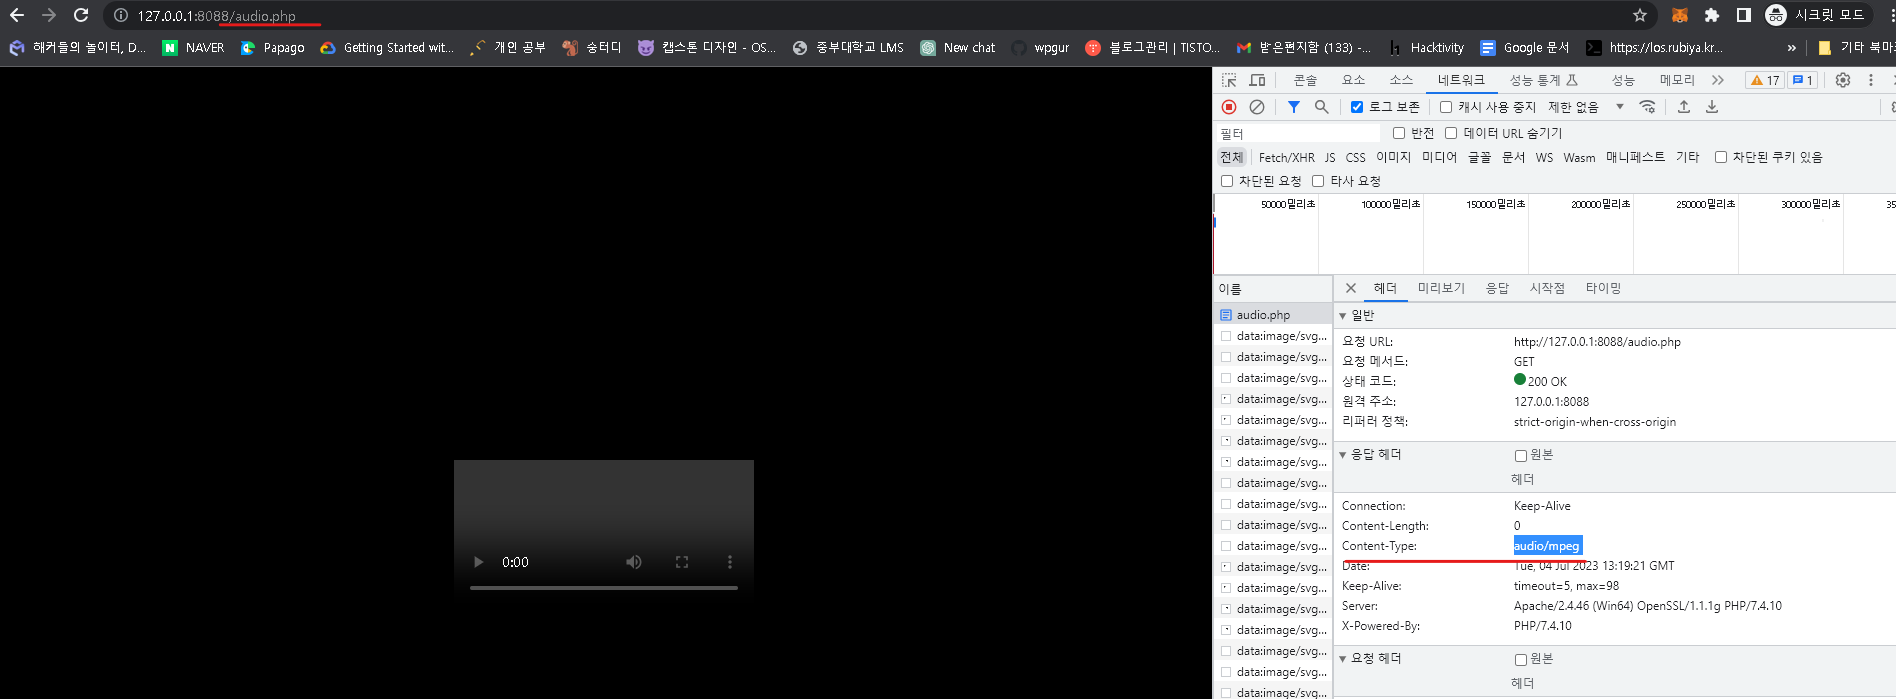This screenshot has width=1896, height=699.
Task: Open the Papago bookmark
Action: point(272,47)
